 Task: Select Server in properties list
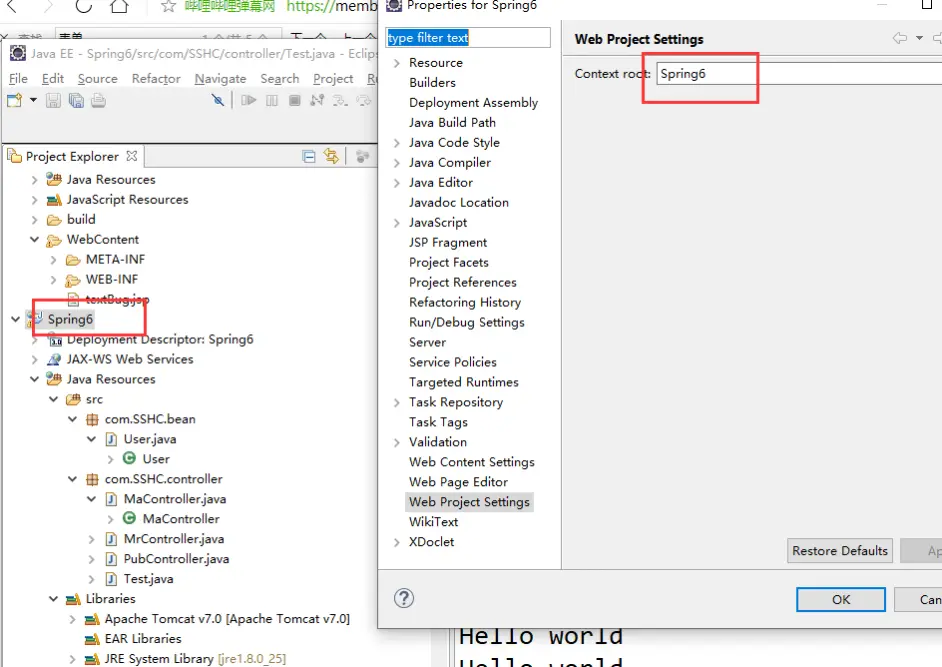[427, 342]
